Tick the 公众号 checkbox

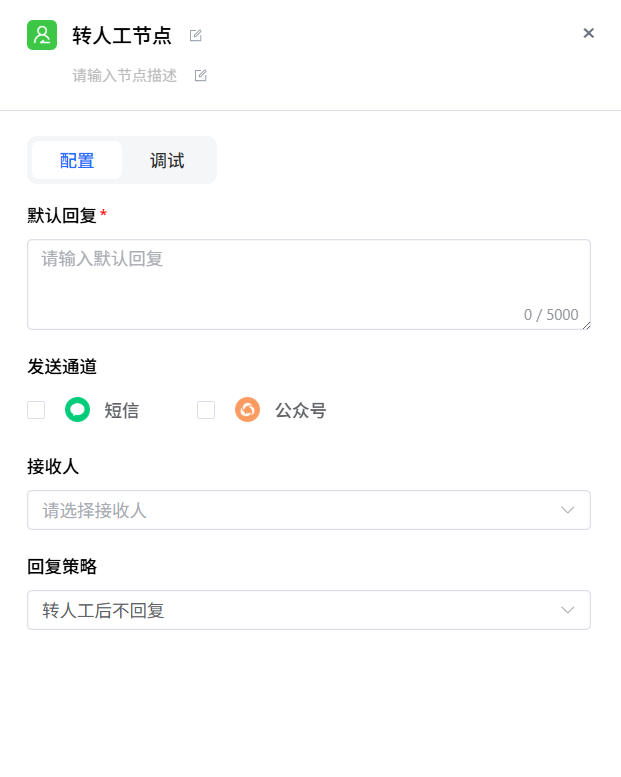(206, 410)
